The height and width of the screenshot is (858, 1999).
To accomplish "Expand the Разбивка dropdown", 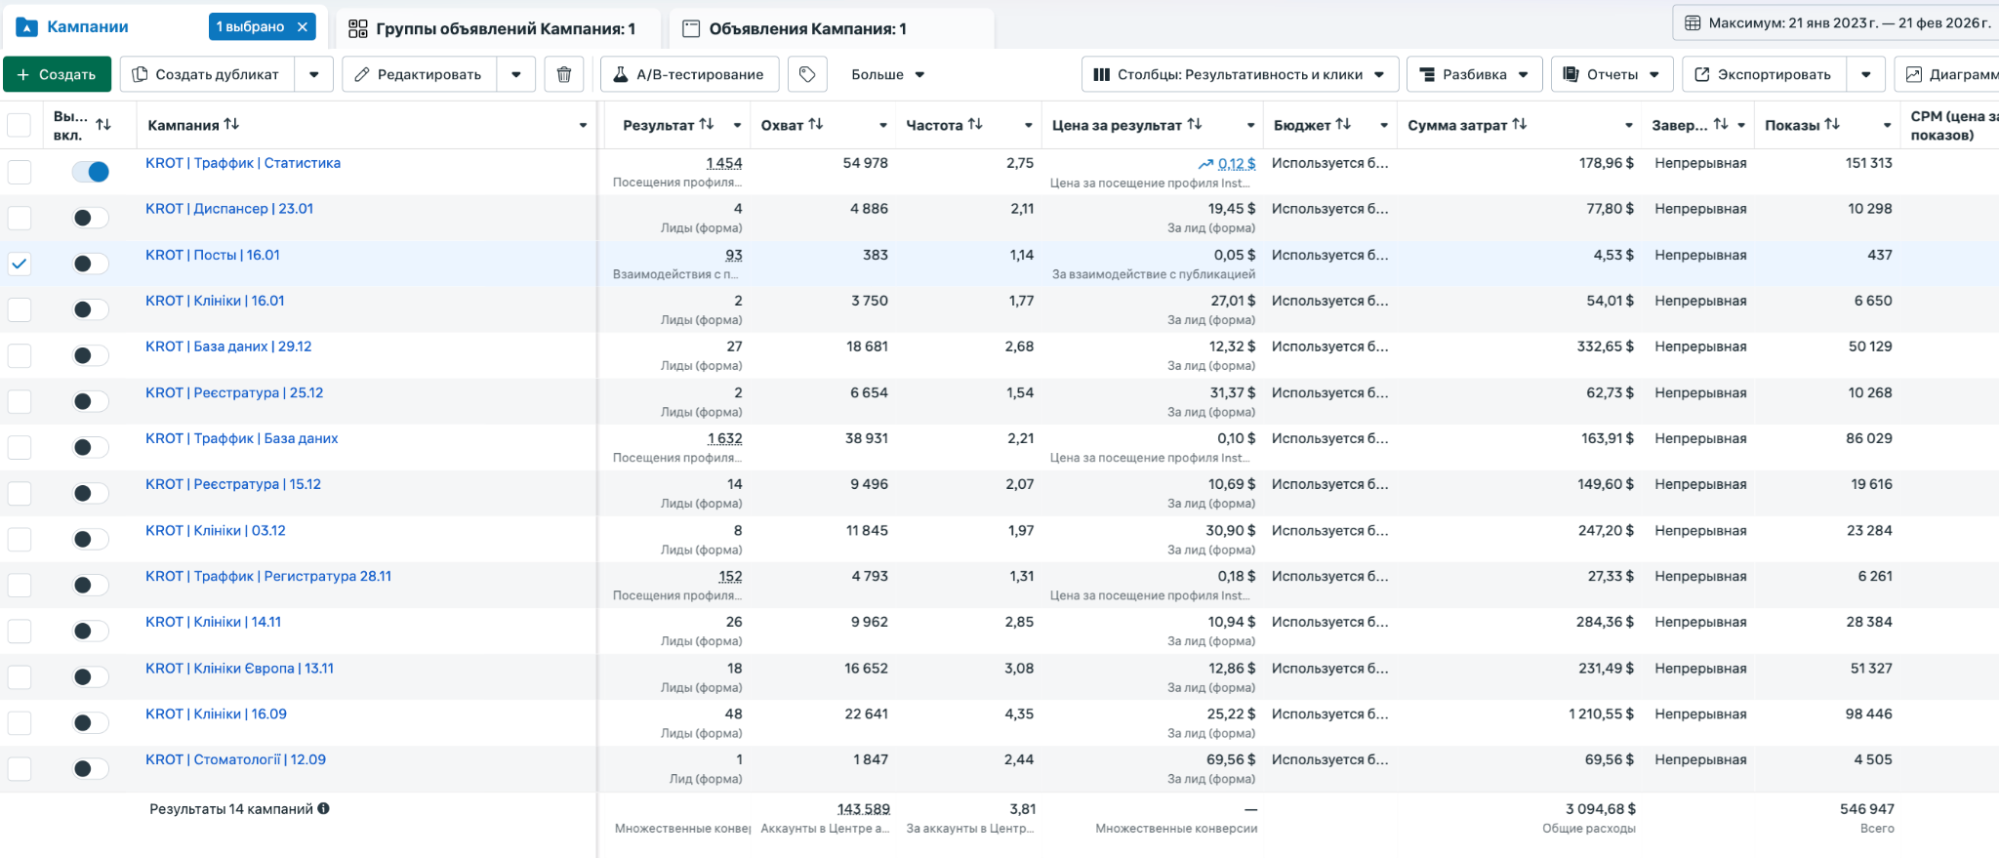I will (1474, 75).
